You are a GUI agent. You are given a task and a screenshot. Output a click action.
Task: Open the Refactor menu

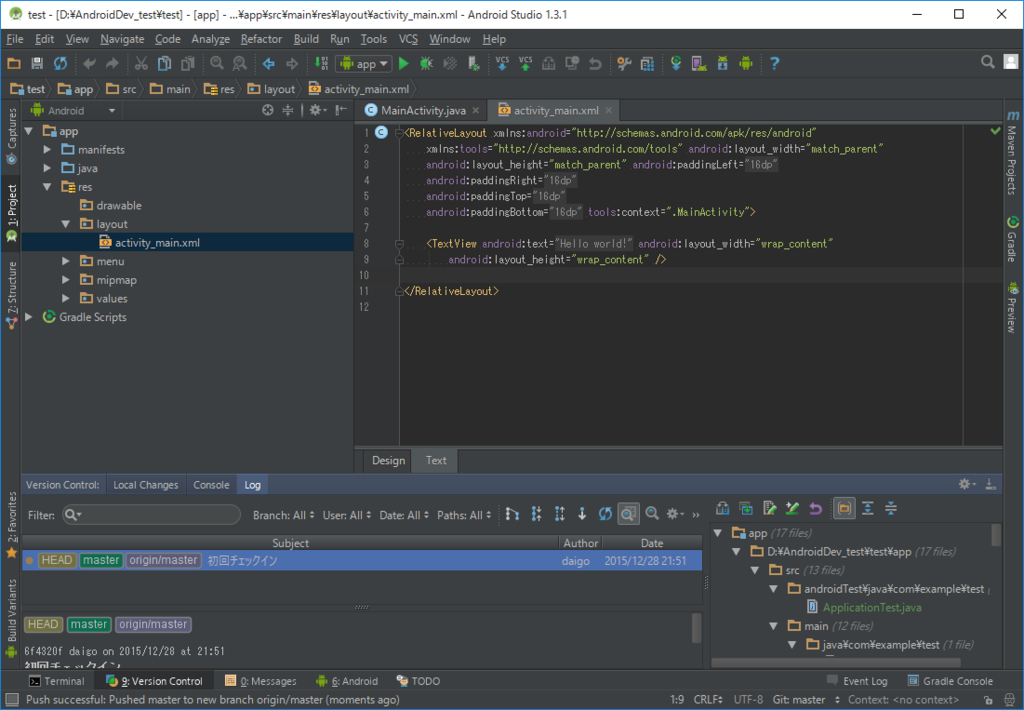click(261, 39)
